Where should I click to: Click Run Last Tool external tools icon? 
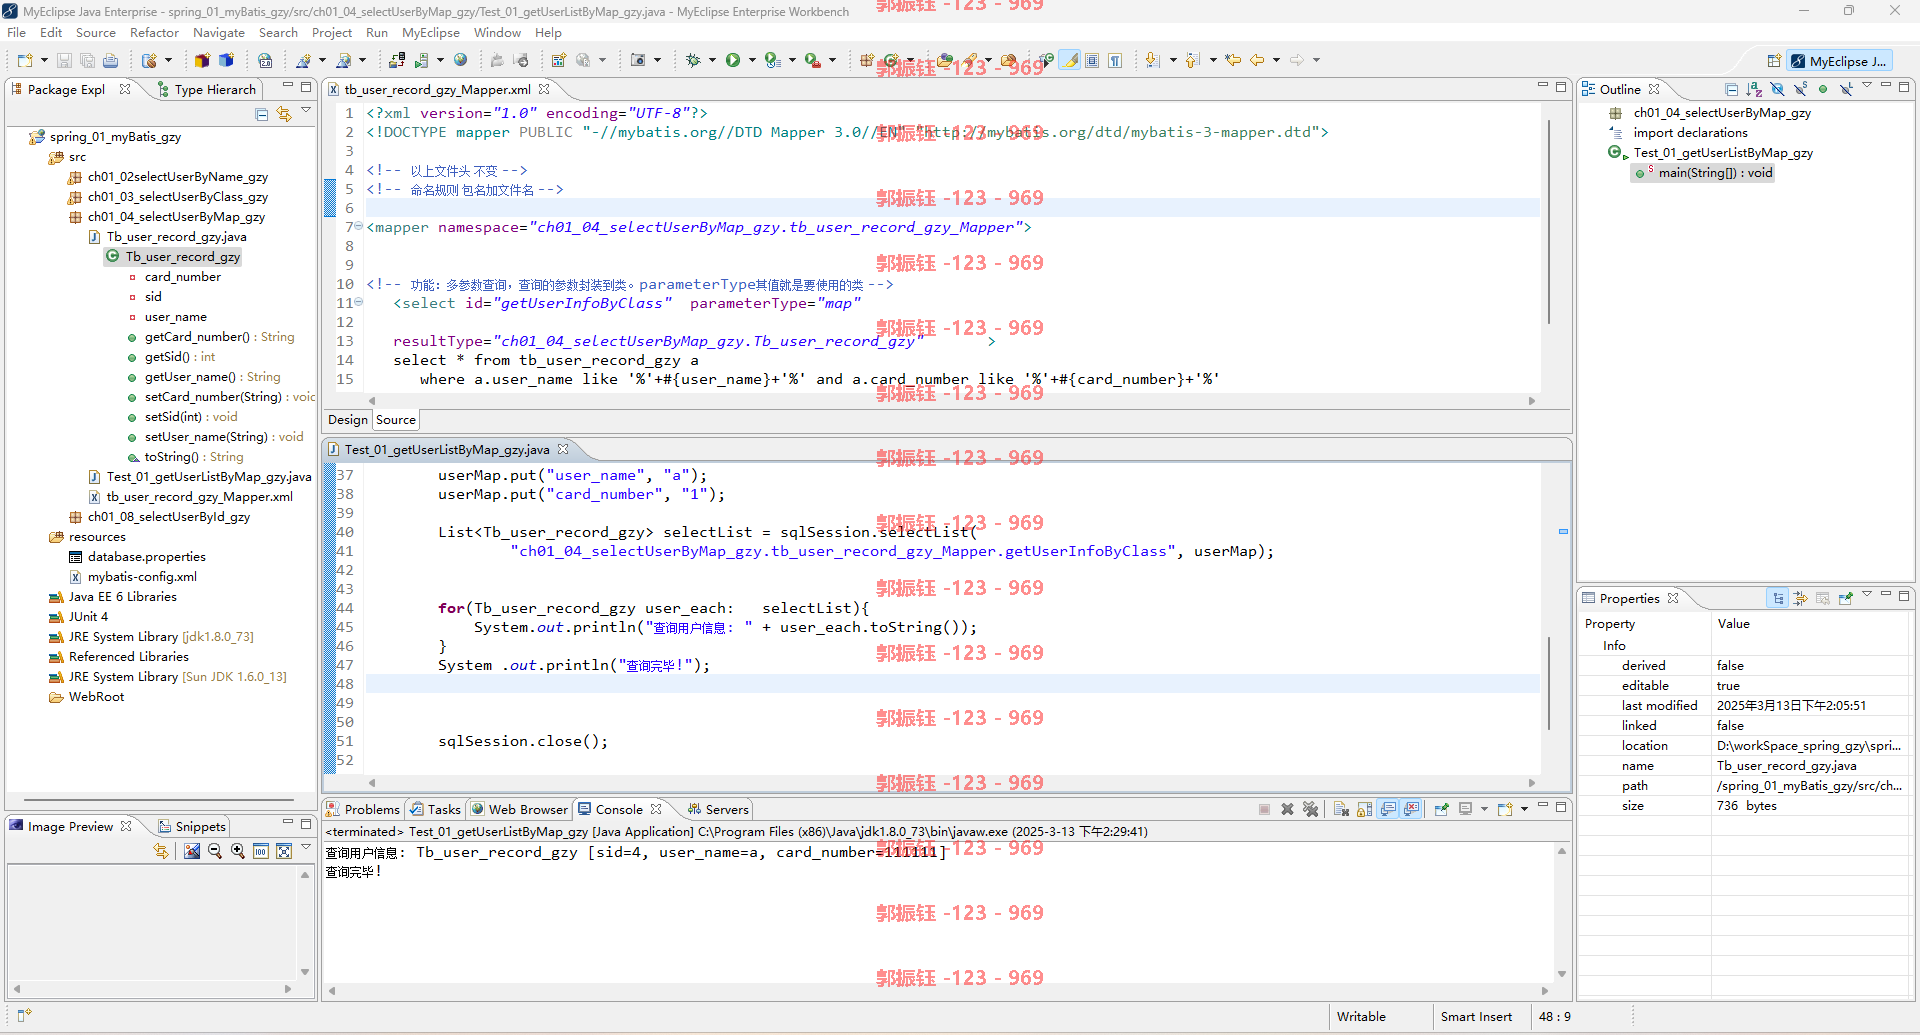[813, 60]
